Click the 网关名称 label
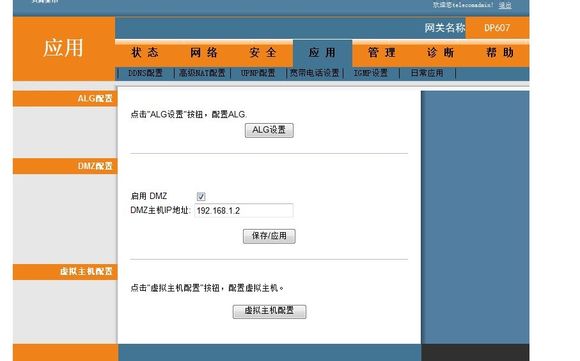Image resolution: width=580 pixels, height=361 pixels. [x=445, y=28]
